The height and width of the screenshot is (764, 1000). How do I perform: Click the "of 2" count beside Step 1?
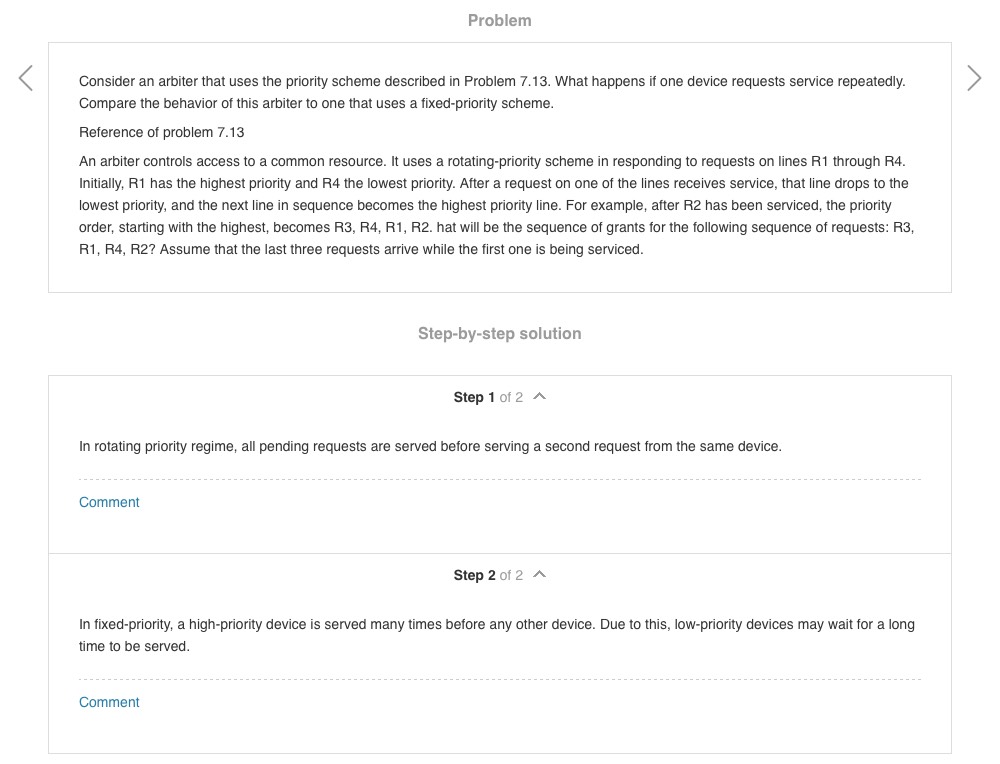coord(511,397)
